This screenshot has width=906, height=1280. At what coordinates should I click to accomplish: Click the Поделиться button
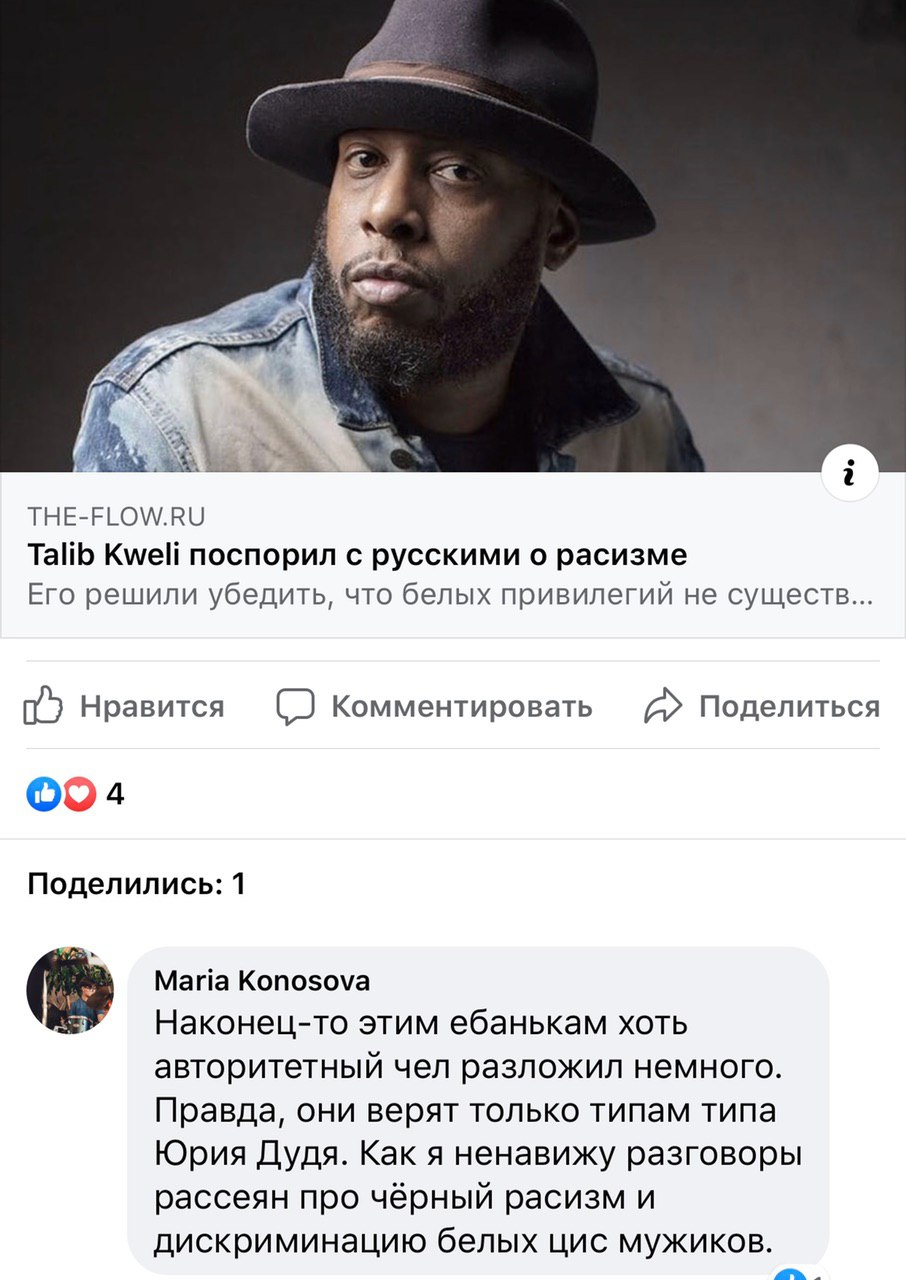(x=761, y=707)
